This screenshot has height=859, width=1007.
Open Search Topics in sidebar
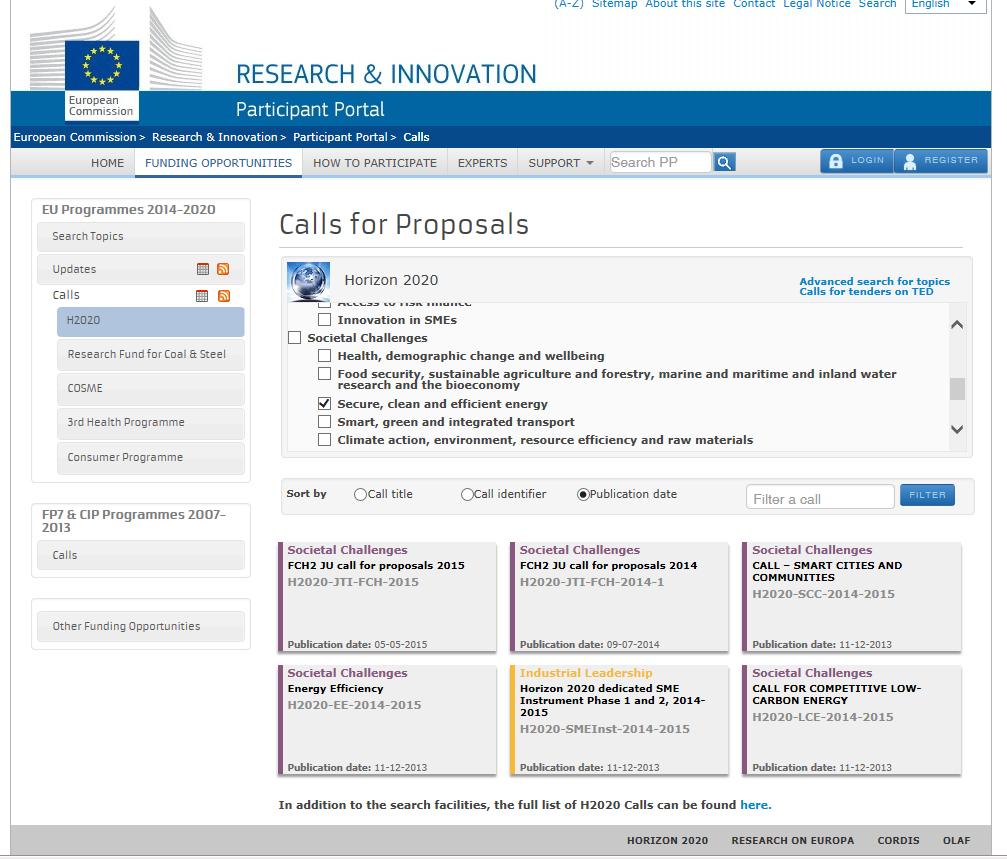(x=141, y=236)
